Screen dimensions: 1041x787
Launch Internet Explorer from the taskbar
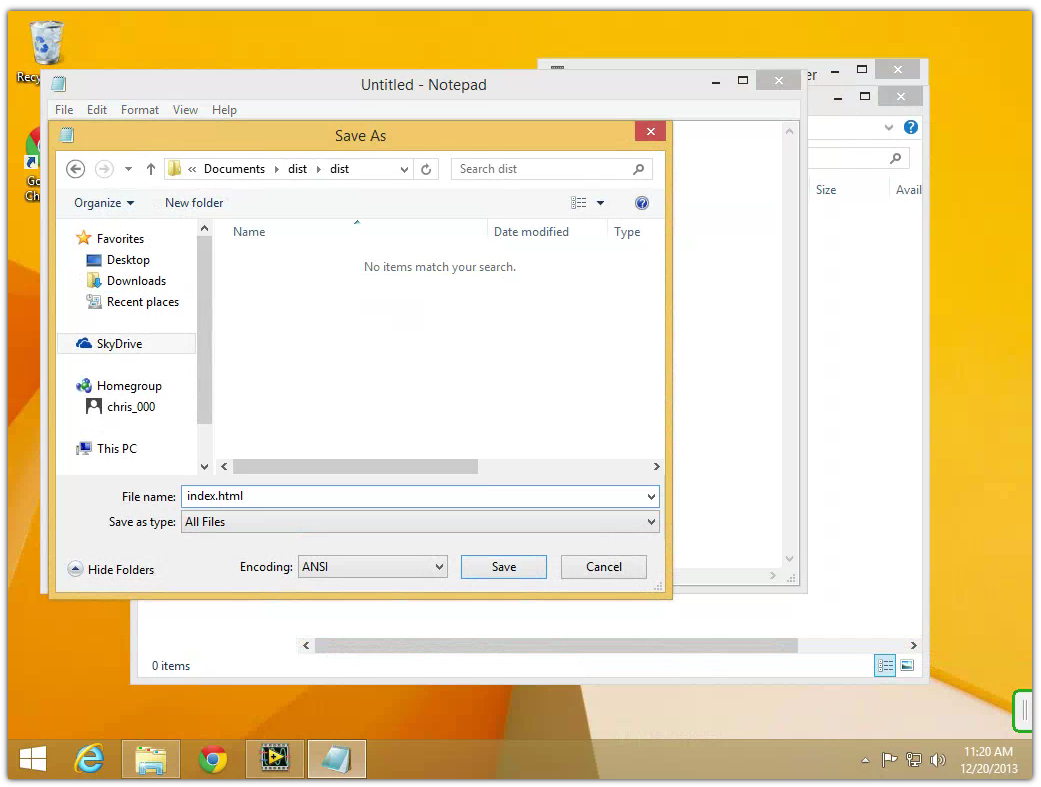(x=90, y=760)
